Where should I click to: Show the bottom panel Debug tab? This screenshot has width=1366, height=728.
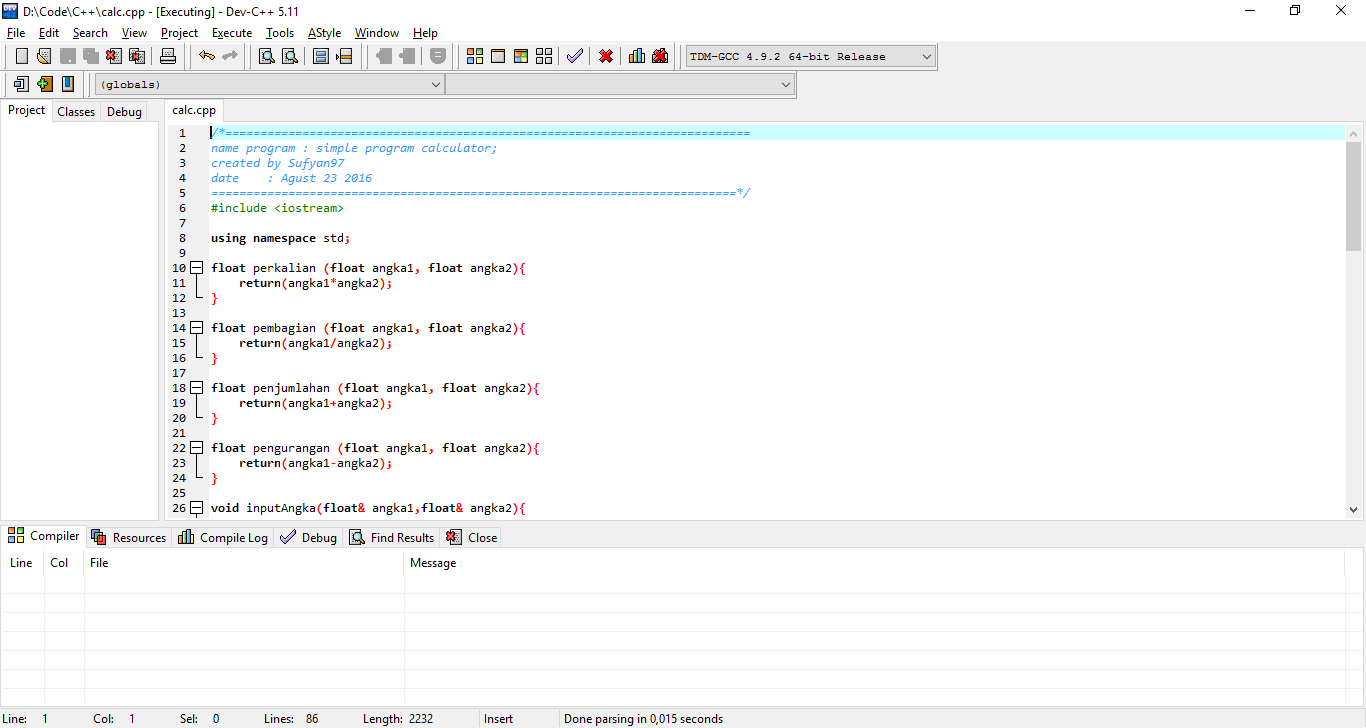pyautogui.click(x=309, y=537)
